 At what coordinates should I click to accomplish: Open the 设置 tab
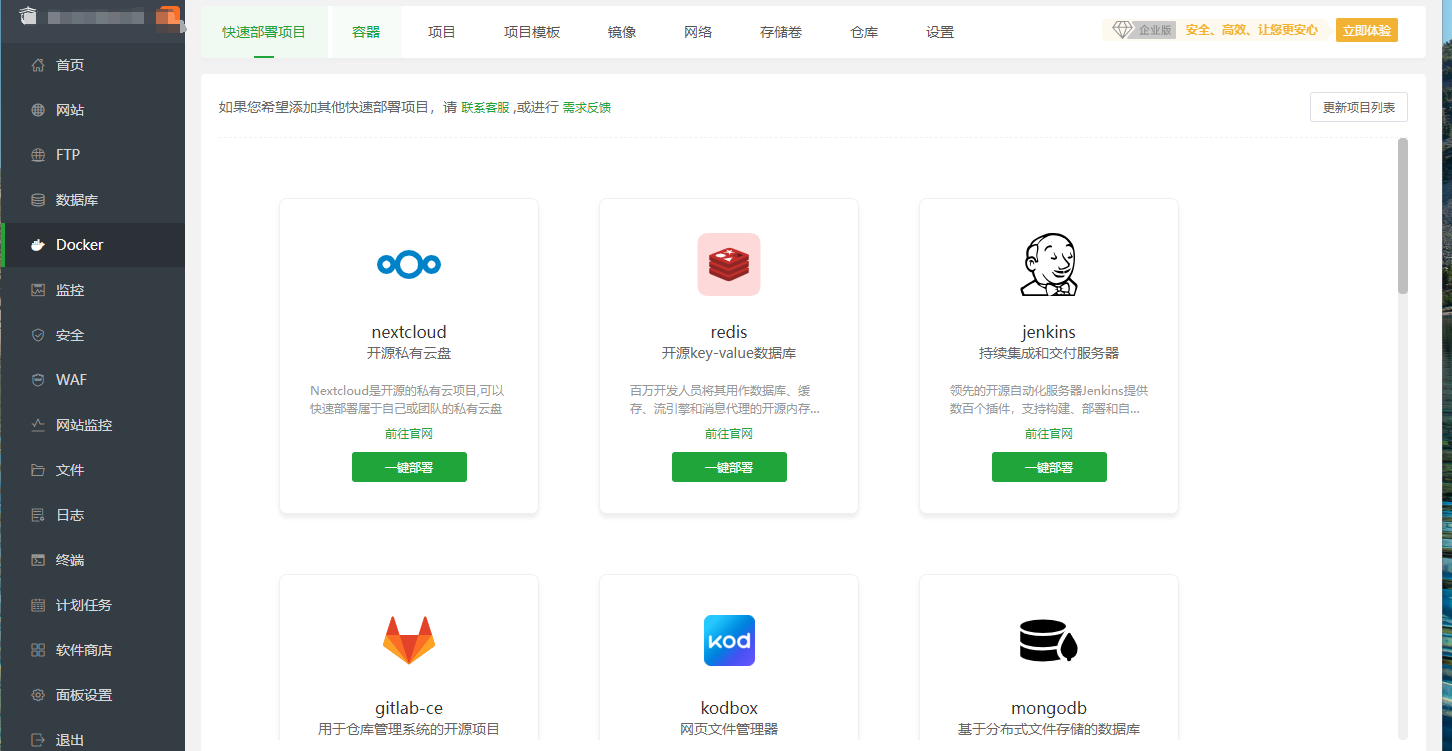[x=940, y=32]
